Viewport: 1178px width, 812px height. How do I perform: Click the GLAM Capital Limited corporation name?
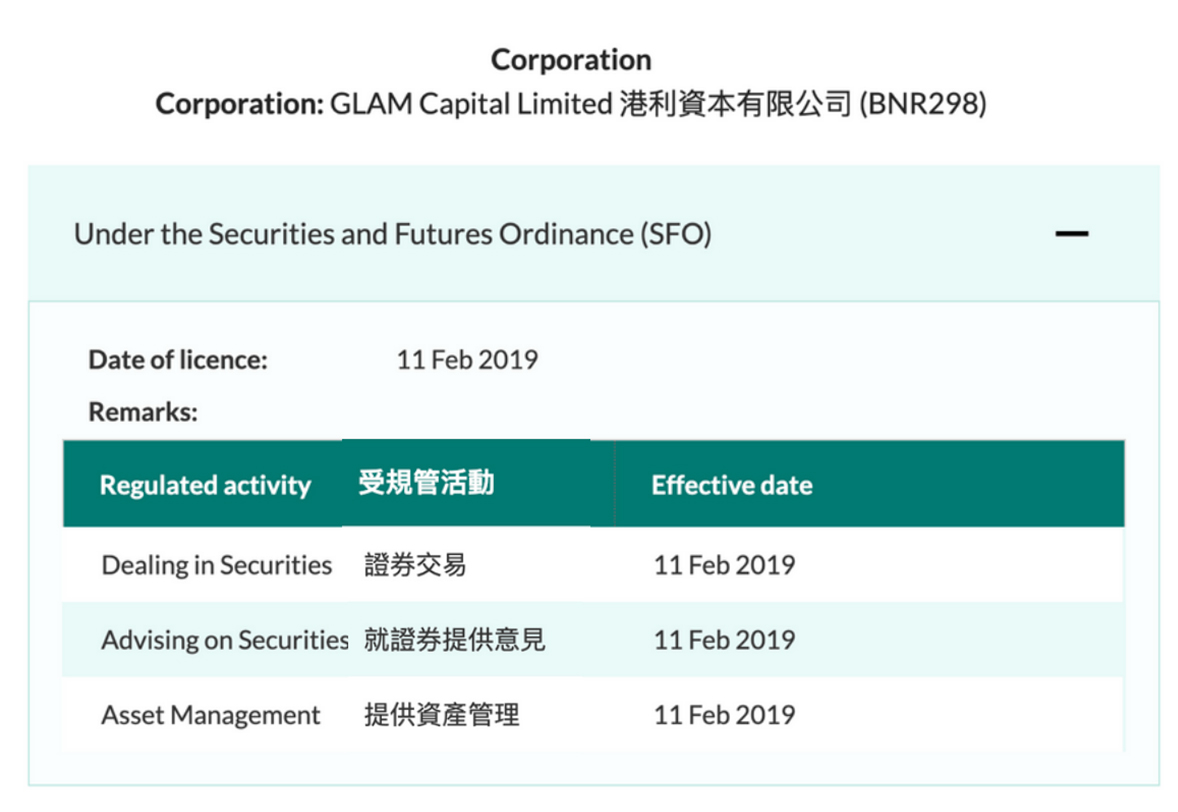click(x=472, y=104)
